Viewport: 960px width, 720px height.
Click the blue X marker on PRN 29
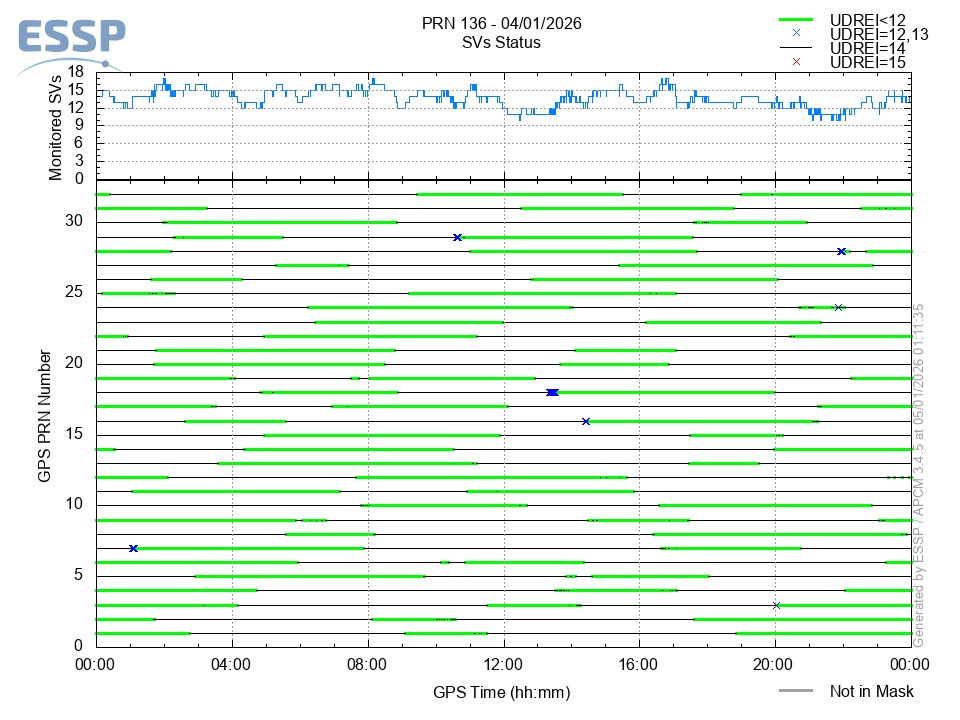[x=457, y=237]
